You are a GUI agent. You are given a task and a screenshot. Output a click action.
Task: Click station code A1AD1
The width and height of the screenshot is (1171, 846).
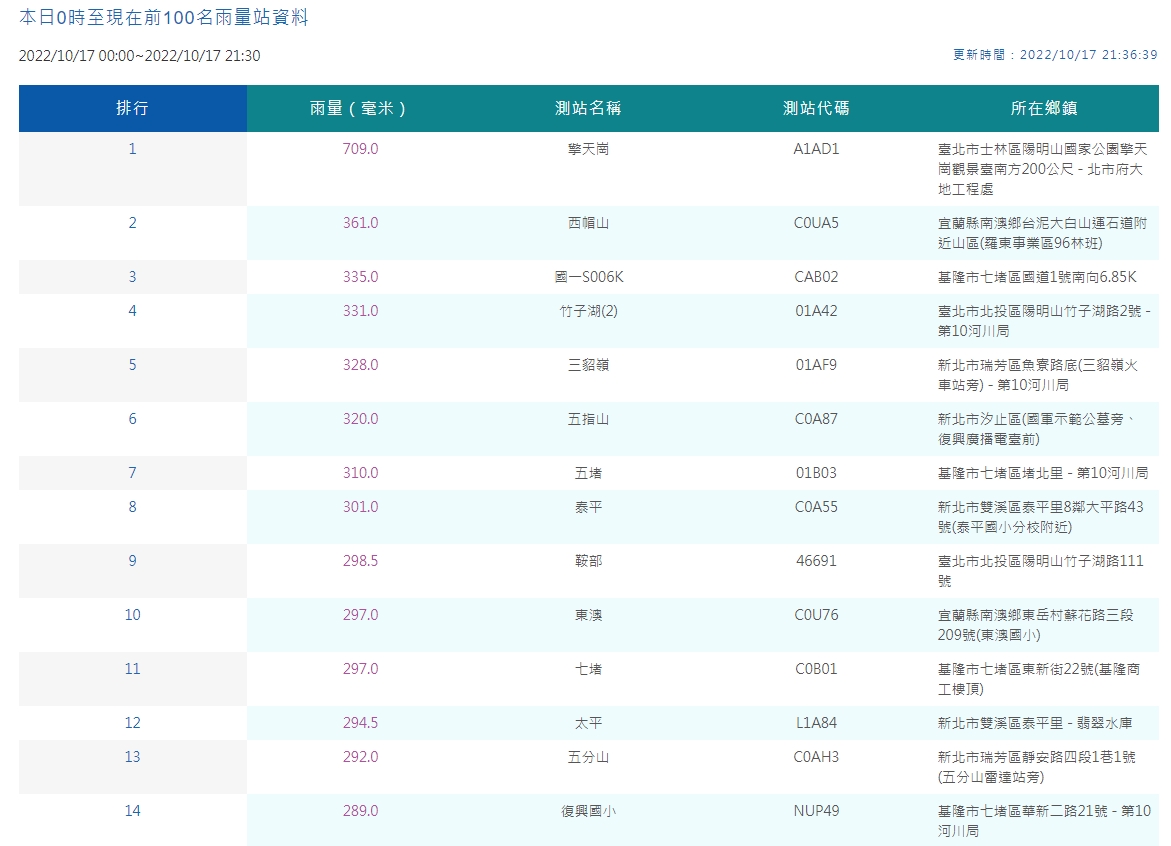pos(816,149)
